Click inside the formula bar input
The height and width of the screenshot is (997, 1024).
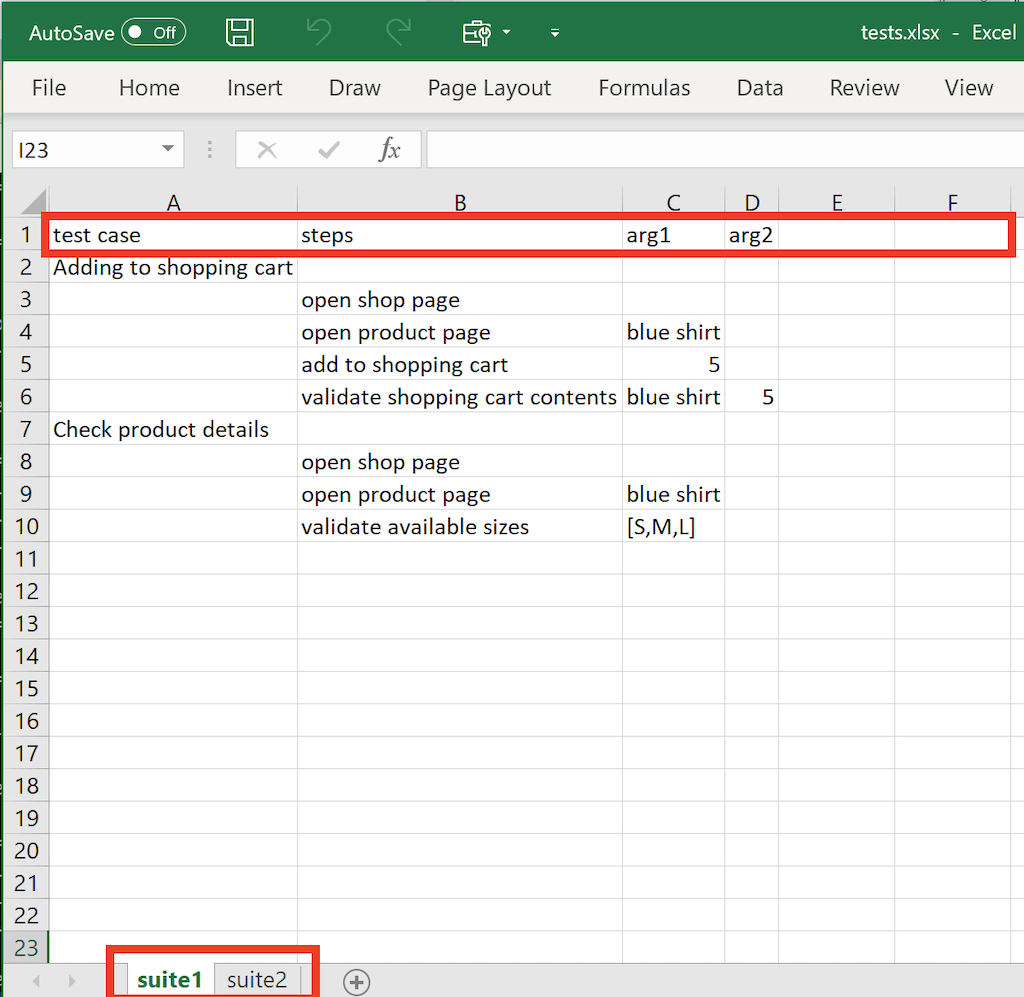(x=725, y=150)
